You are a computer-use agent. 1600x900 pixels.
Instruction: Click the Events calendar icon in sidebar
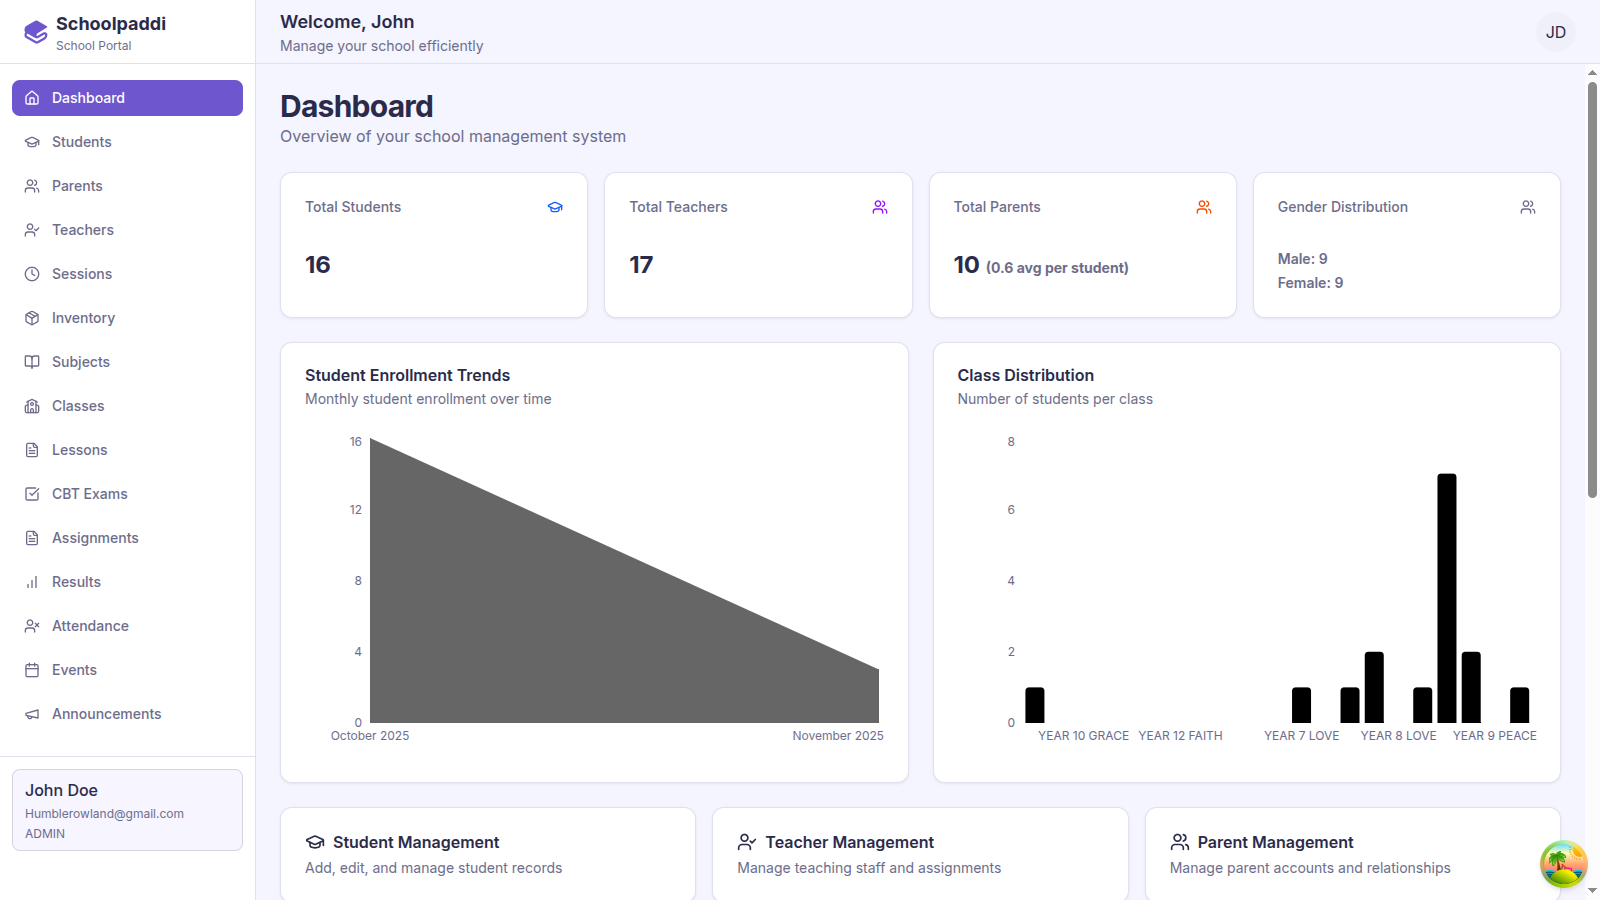32,670
